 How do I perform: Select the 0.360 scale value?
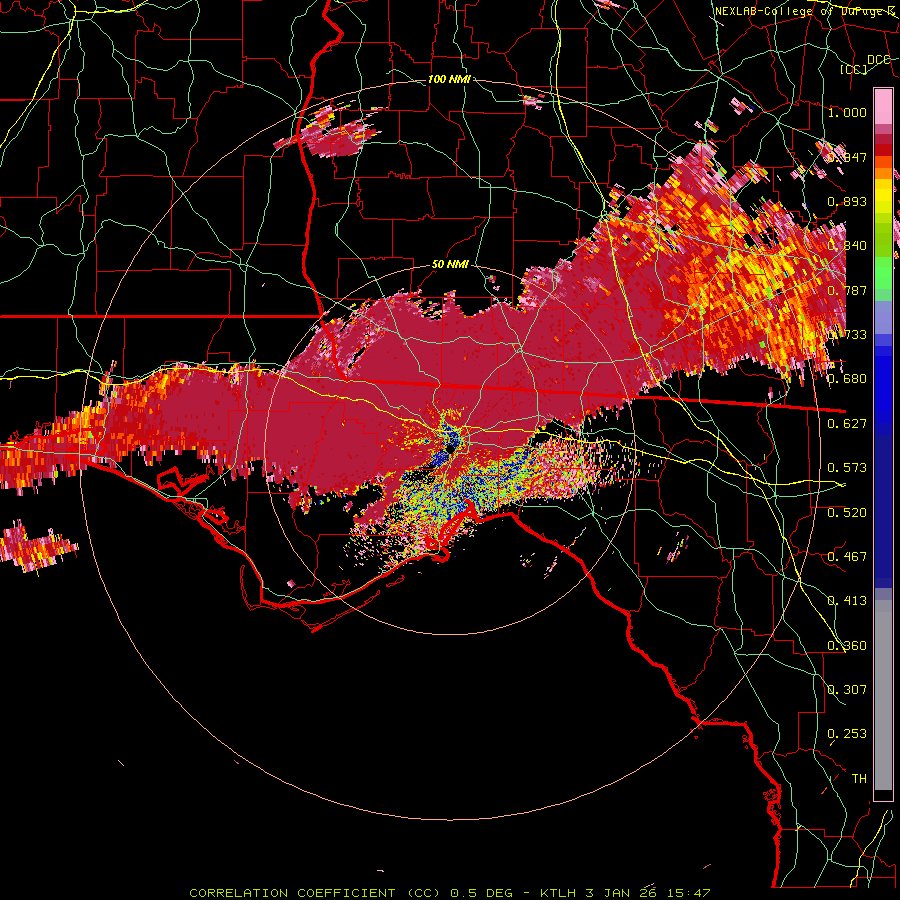click(x=847, y=646)
